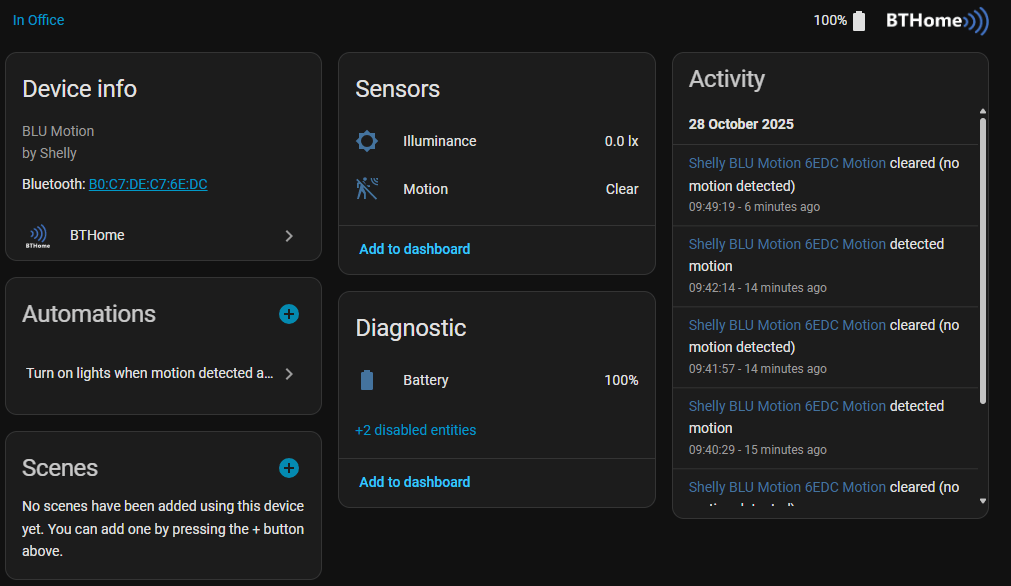Viewport: 1011px width, 586px height.
Task: Add a new automation with plus icon
Action: 288,314
